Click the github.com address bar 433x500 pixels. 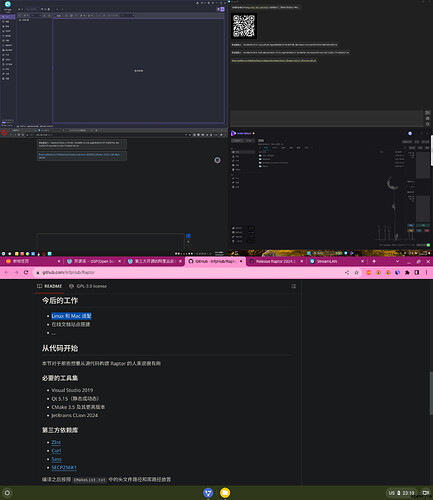pyautogui.click(x=190, y=272)
